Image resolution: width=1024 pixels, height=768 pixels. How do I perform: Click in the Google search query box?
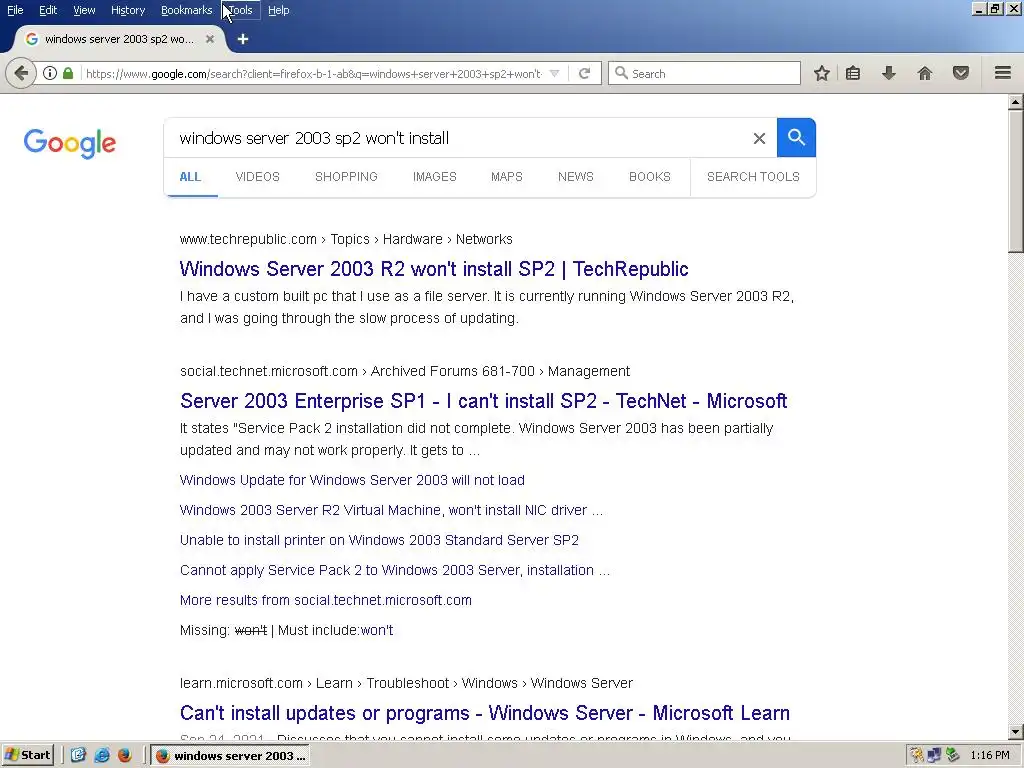[x=457, y=138]
